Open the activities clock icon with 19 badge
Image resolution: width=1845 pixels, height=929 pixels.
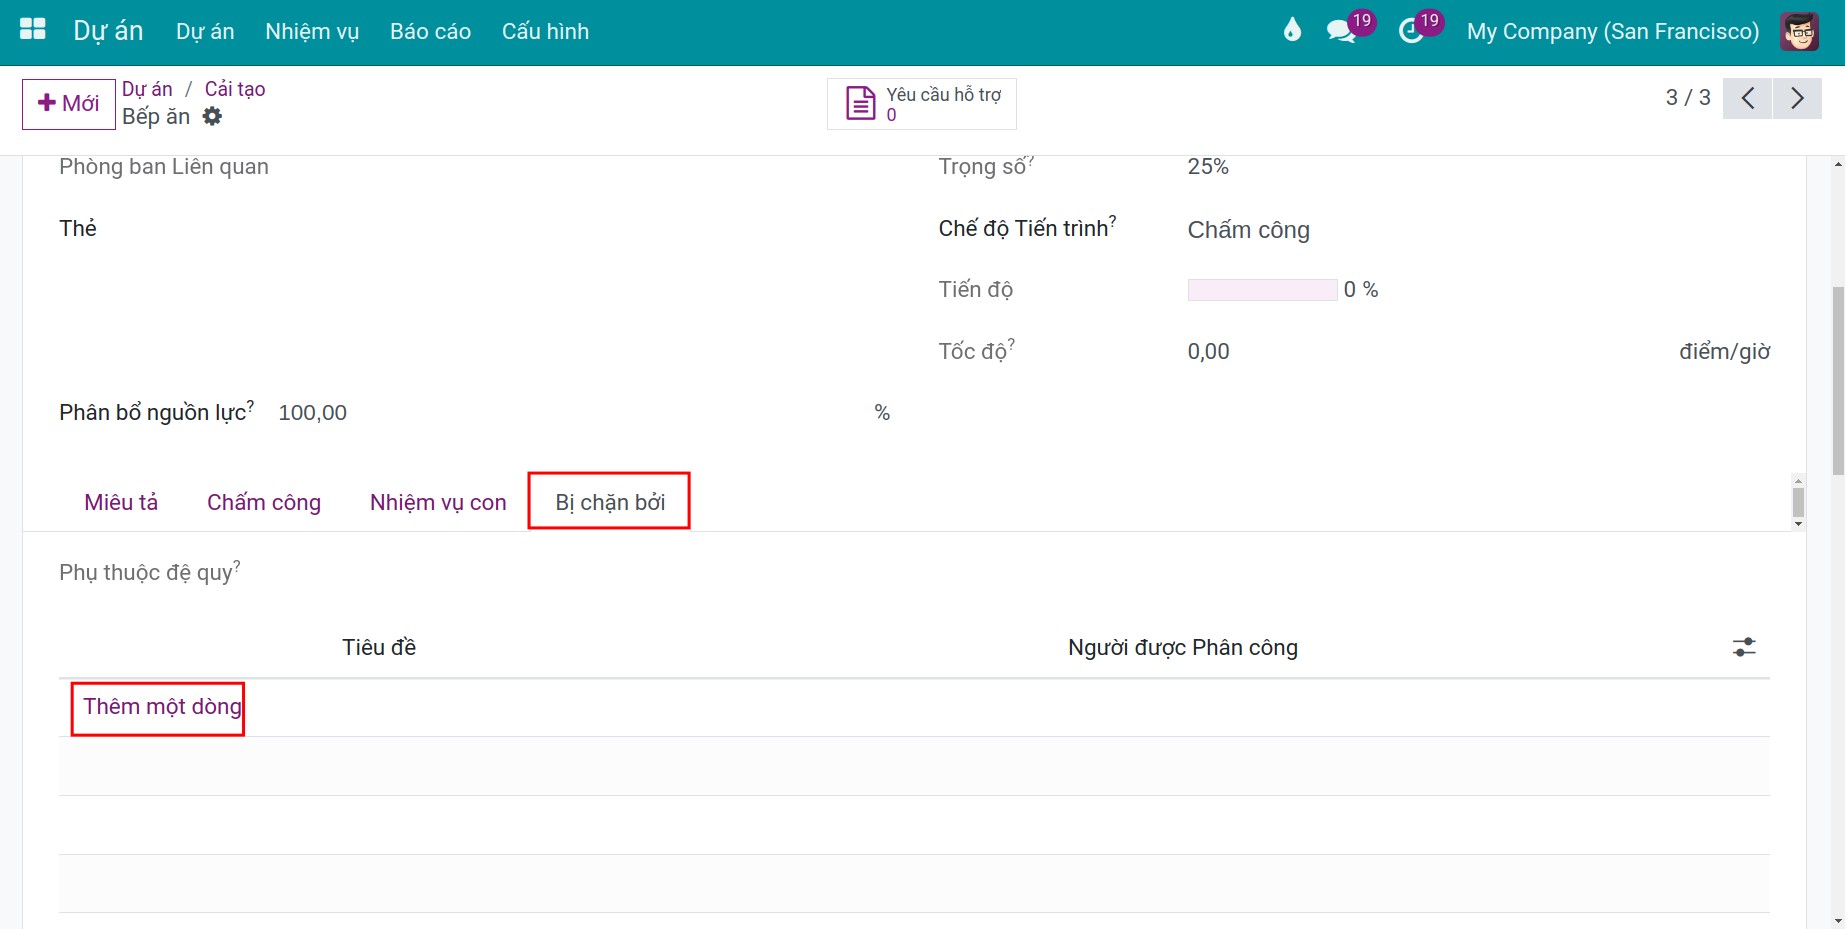point(1411,31)
